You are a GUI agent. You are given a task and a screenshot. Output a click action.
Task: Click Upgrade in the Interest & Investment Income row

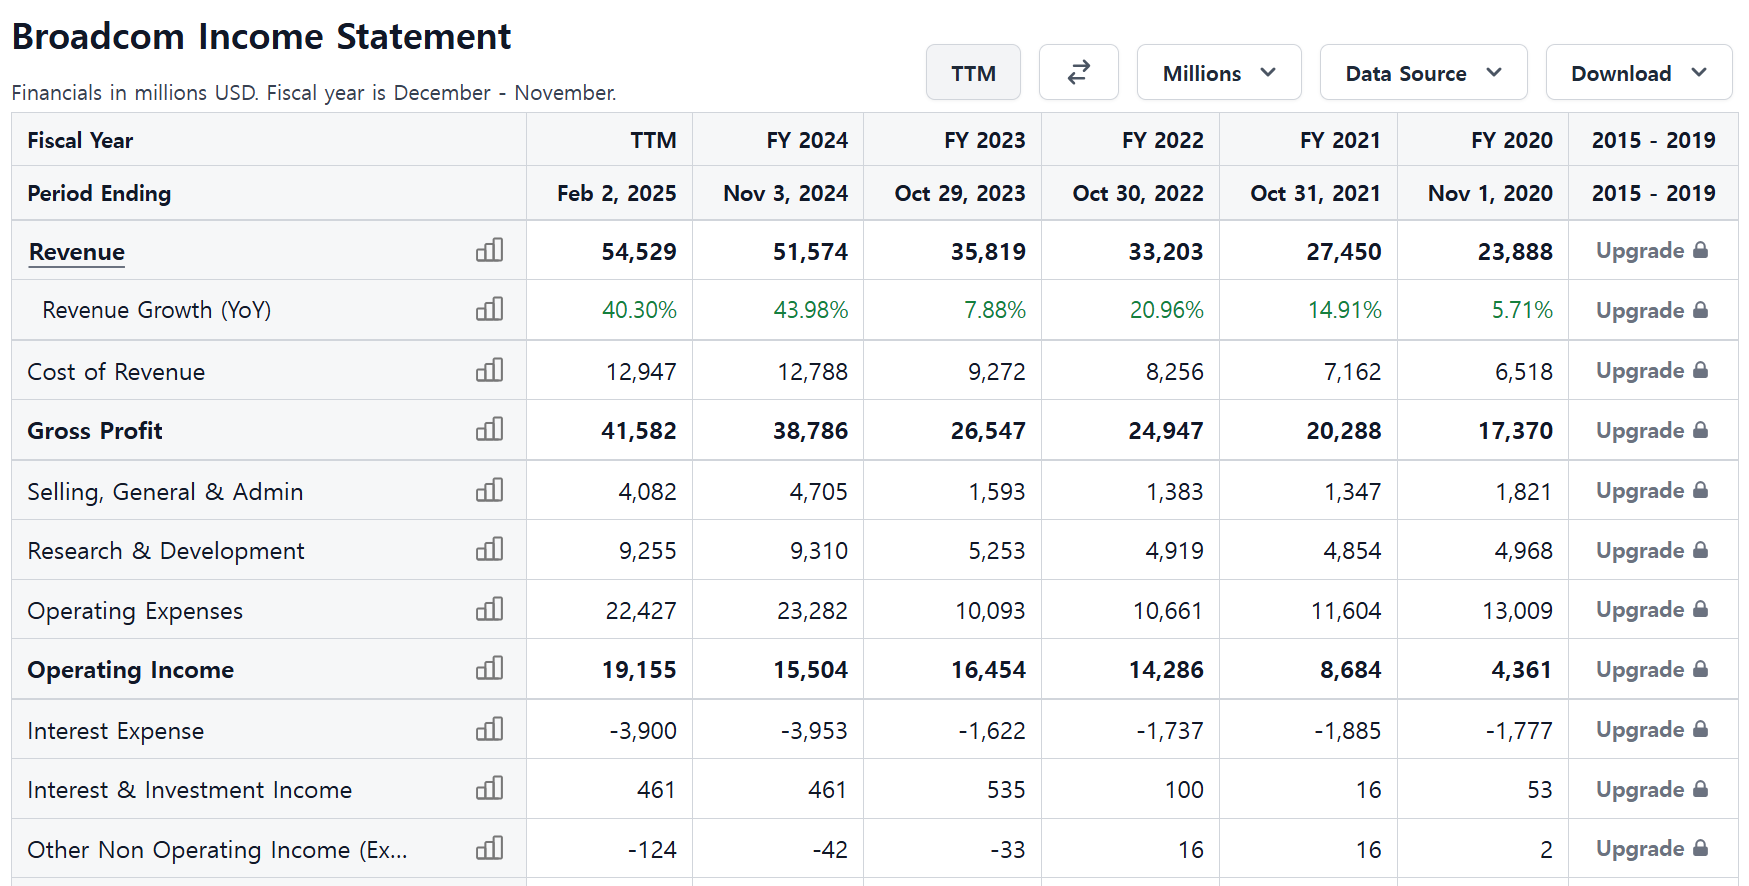tap(1652, 790)
